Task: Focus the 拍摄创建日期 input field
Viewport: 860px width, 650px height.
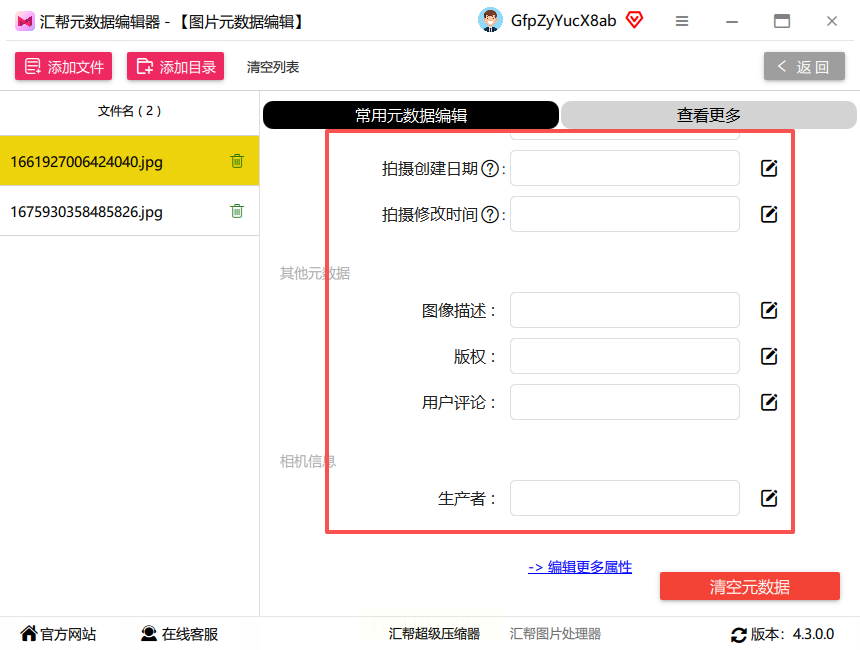Action: pyautogui.click(x=625, y=168)
